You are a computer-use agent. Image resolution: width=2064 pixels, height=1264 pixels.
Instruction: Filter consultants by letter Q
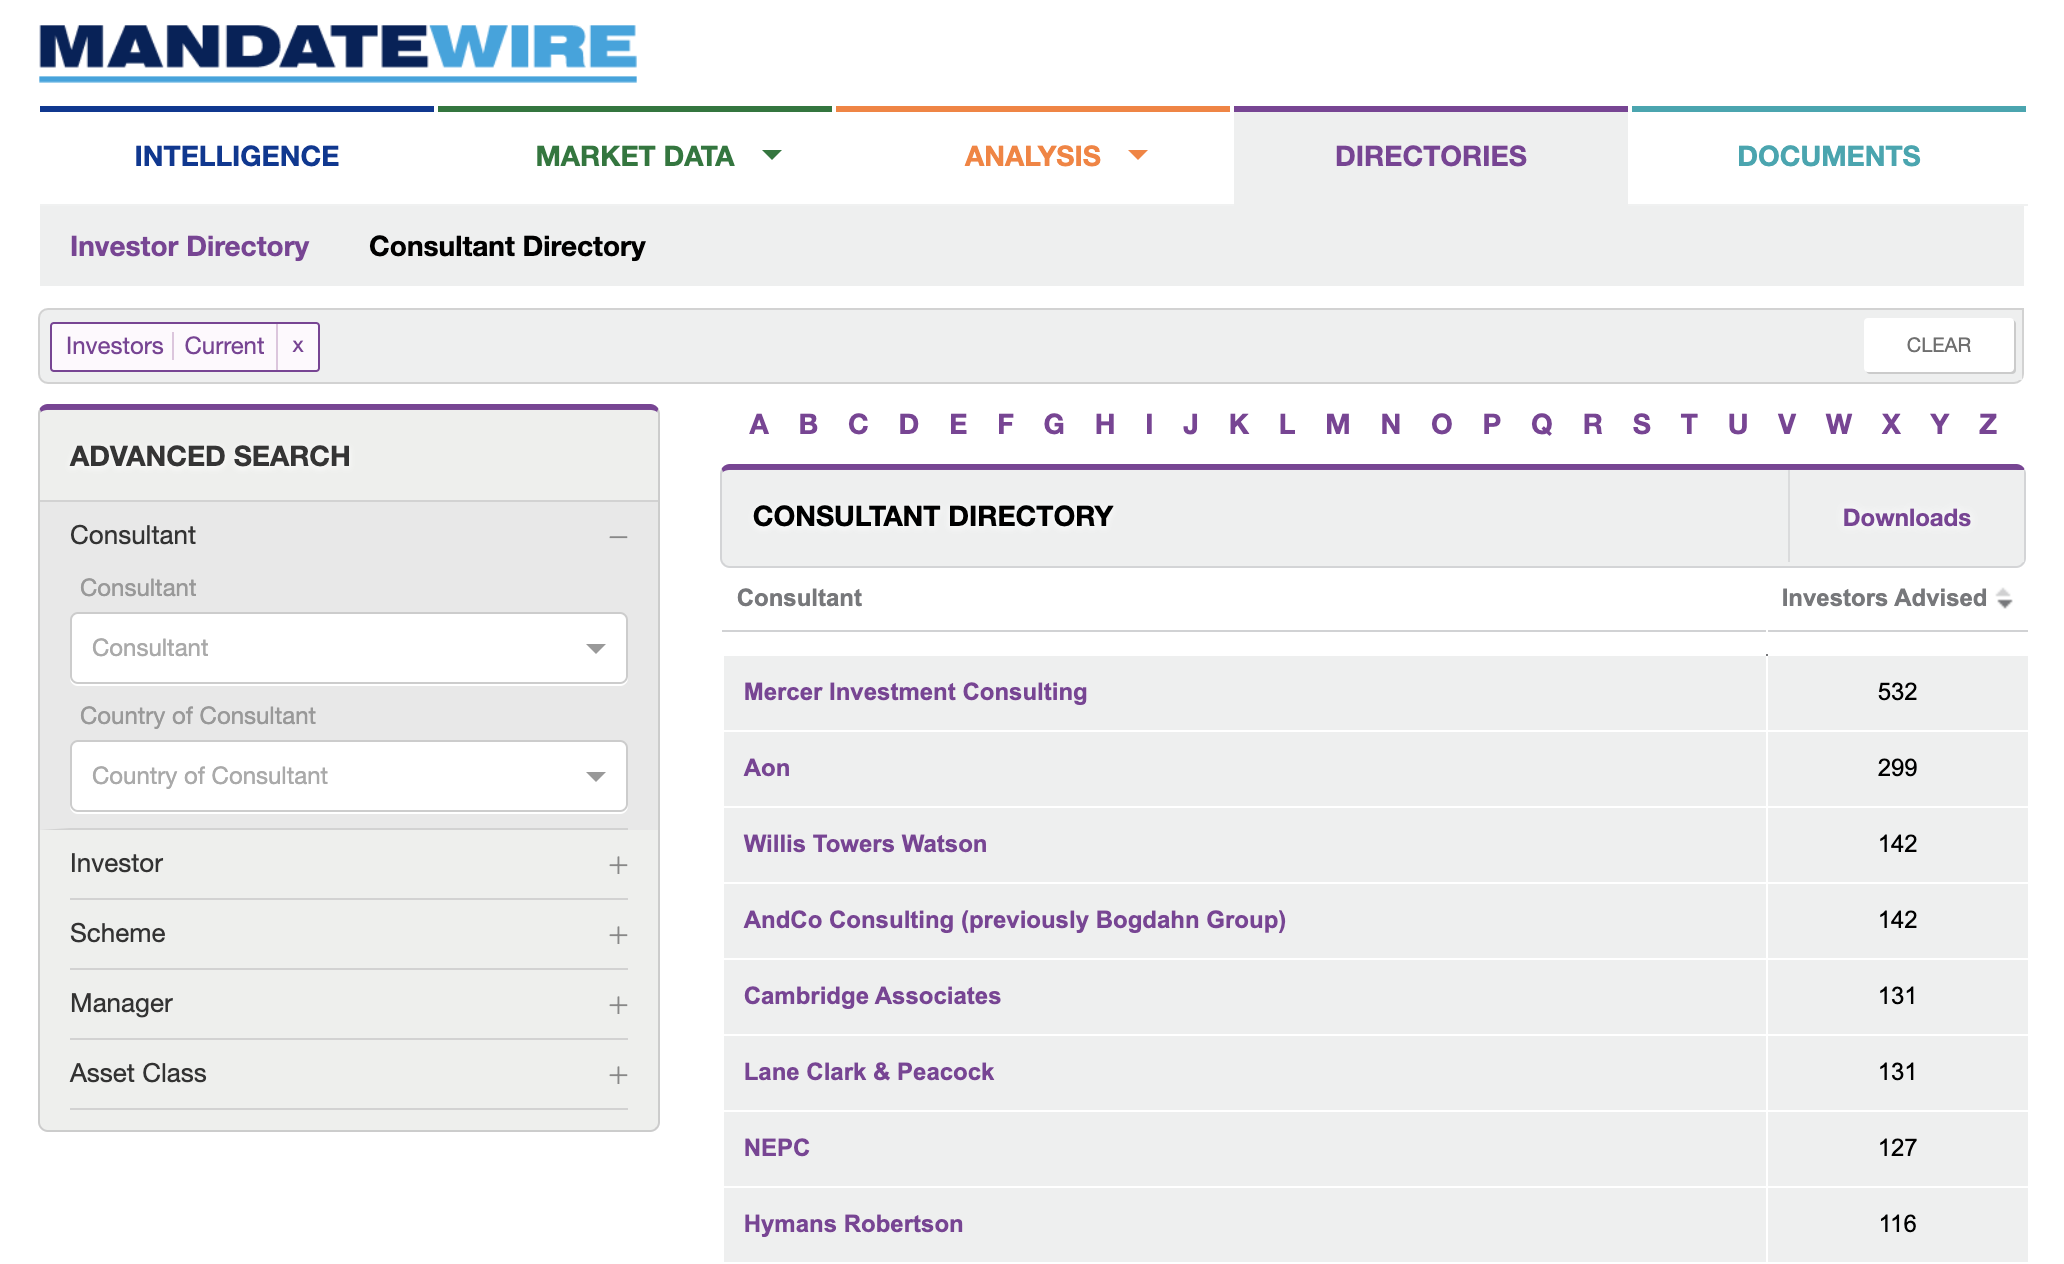1541,424
